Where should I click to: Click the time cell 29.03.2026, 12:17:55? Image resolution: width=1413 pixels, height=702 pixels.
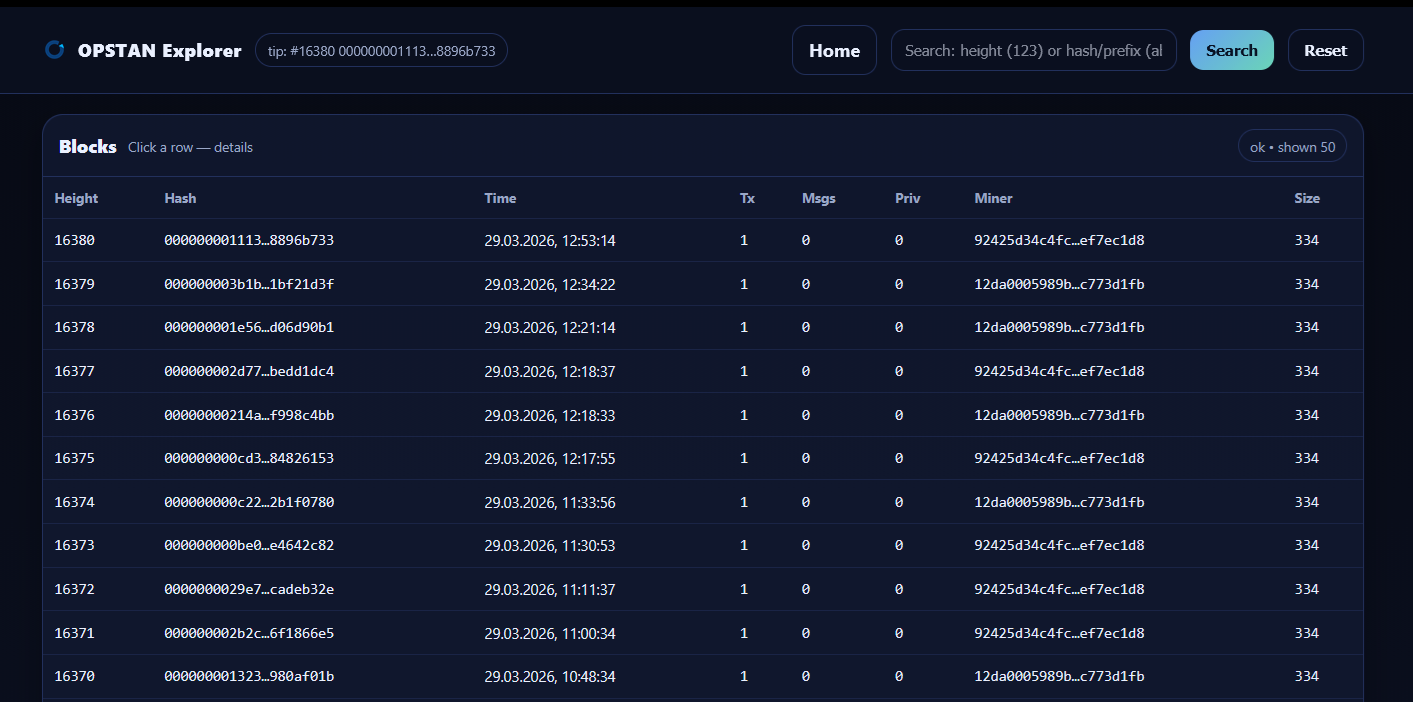(x=549, y=458)
